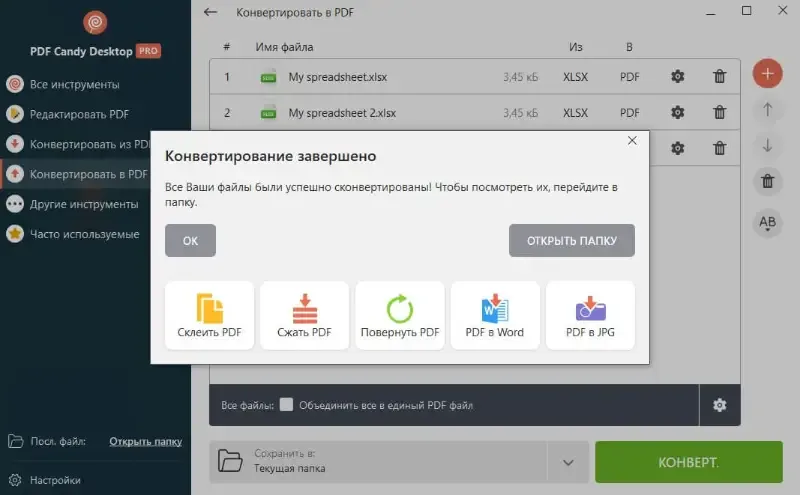Click the ОТКРЫТЬ ПАПКУ button

click(571, 240)
